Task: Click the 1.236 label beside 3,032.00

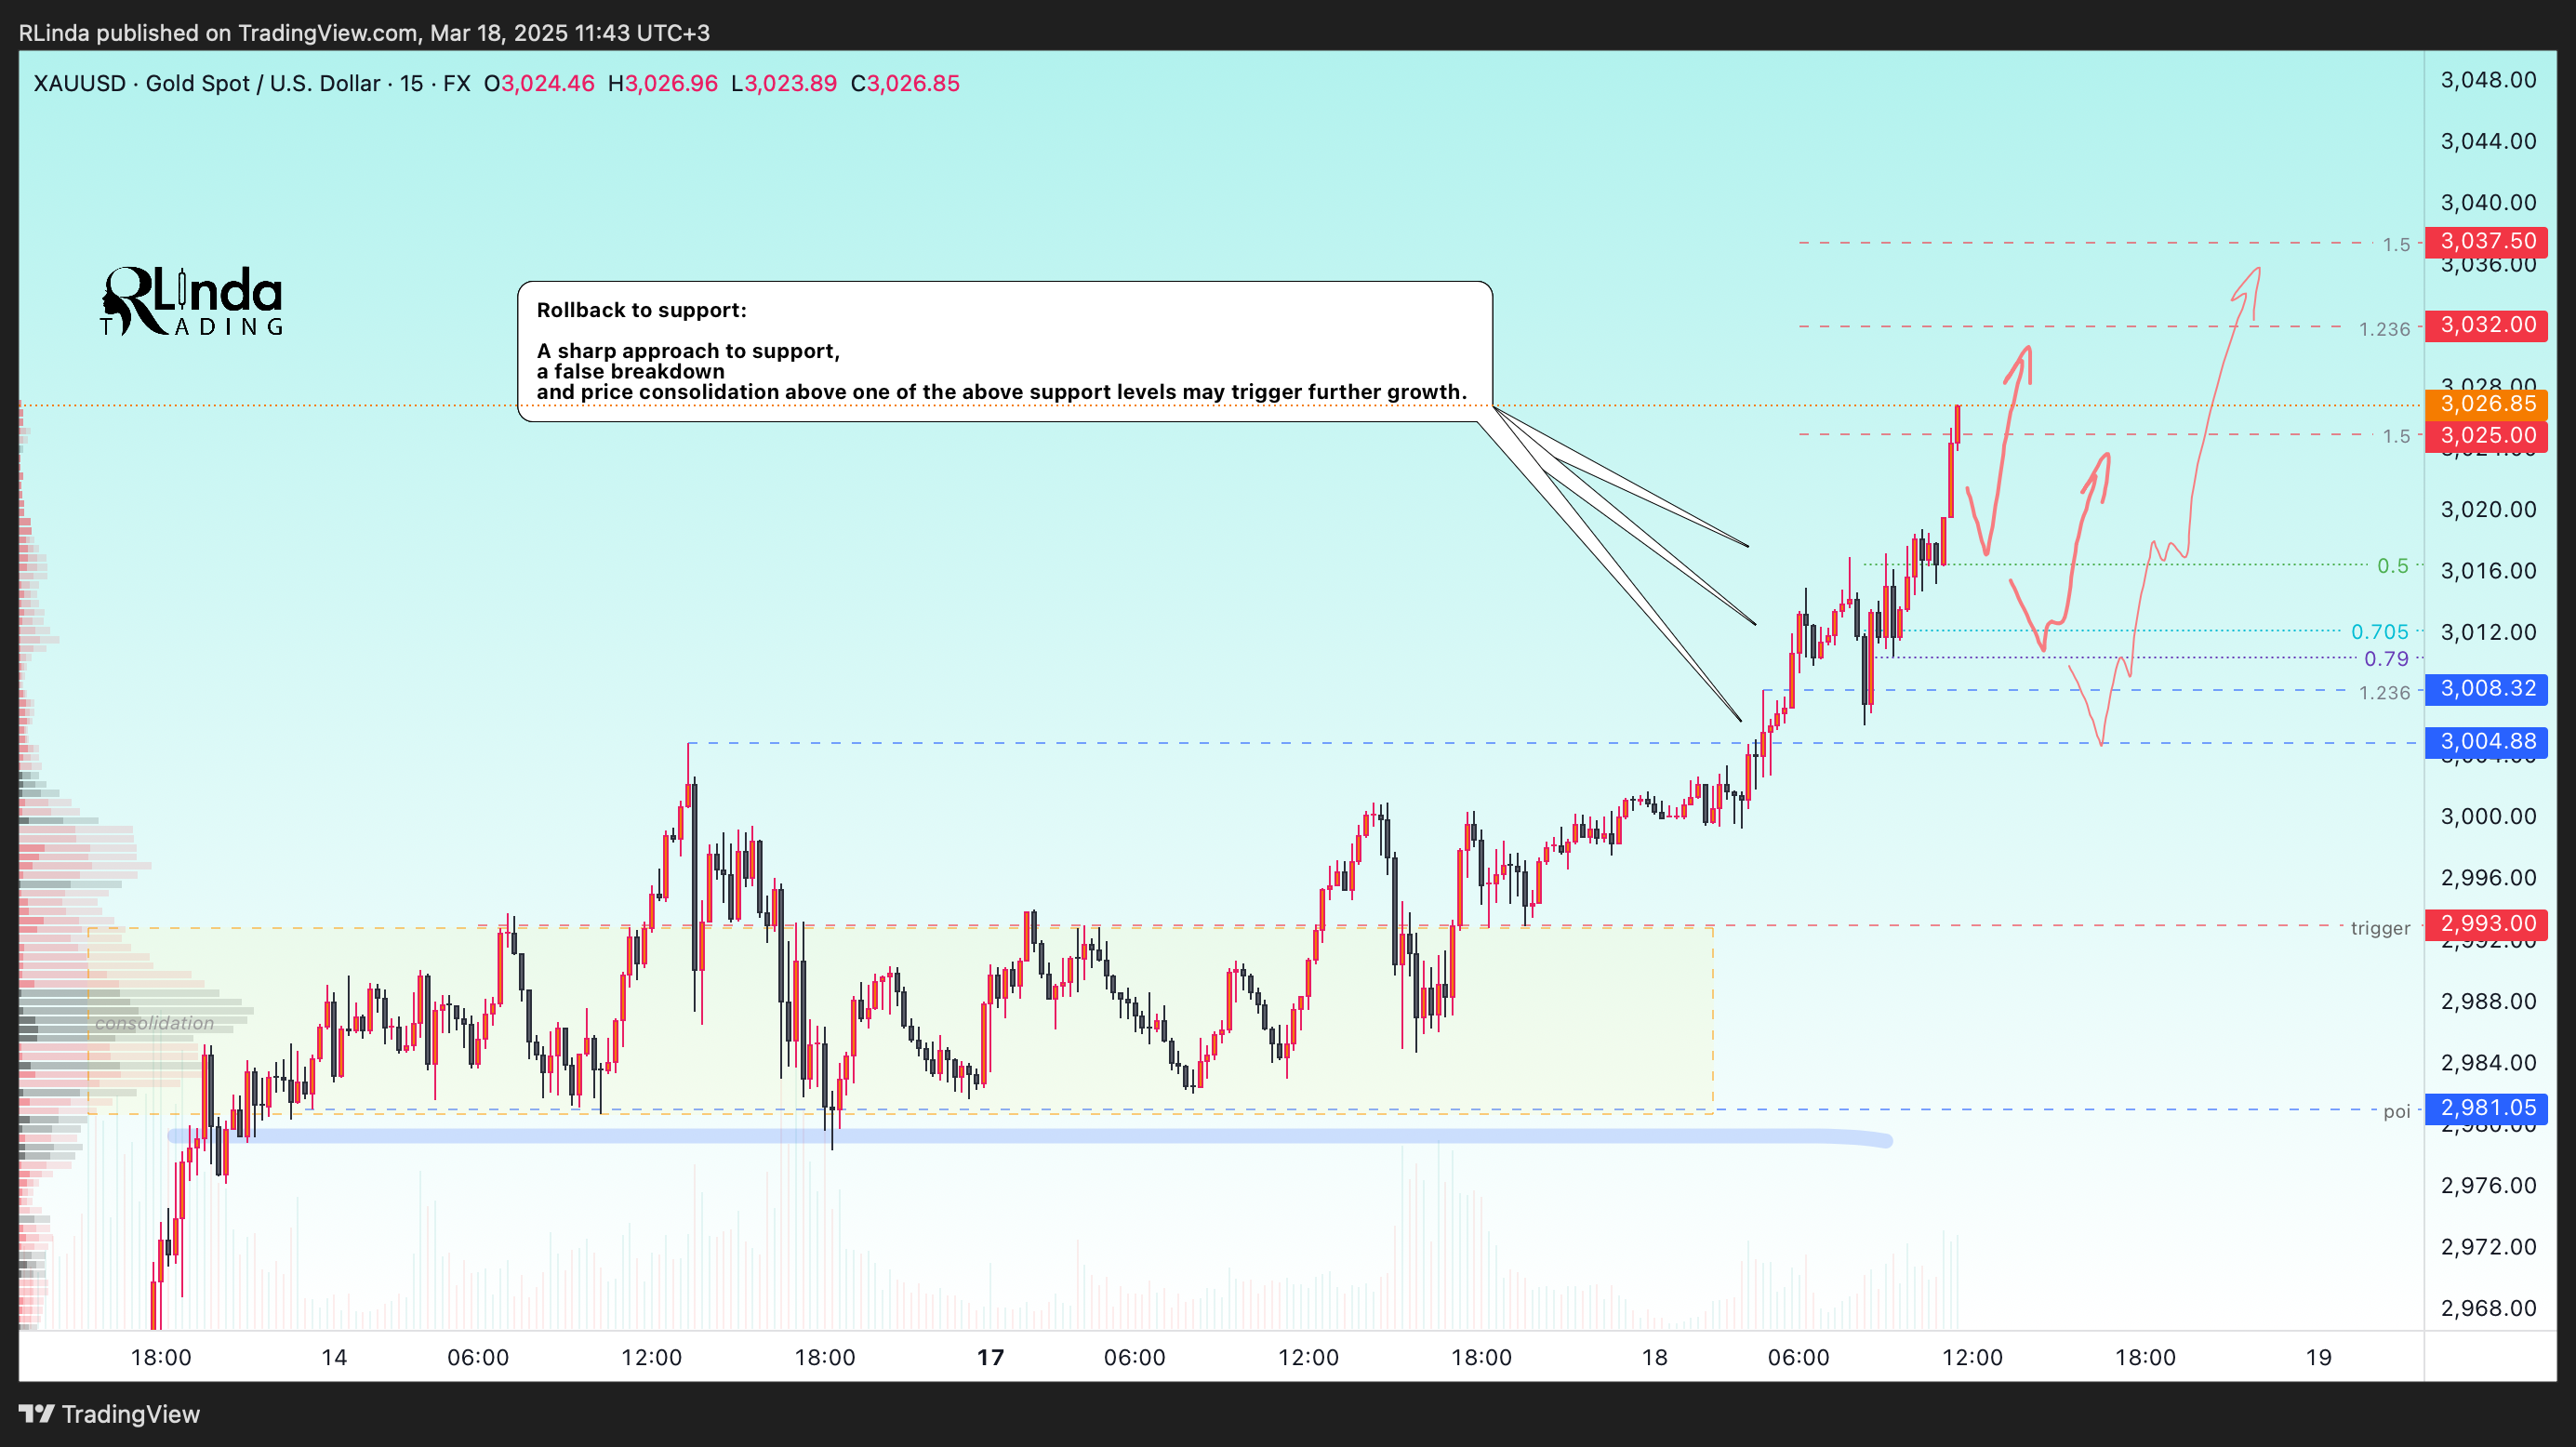Action: 2384,329
